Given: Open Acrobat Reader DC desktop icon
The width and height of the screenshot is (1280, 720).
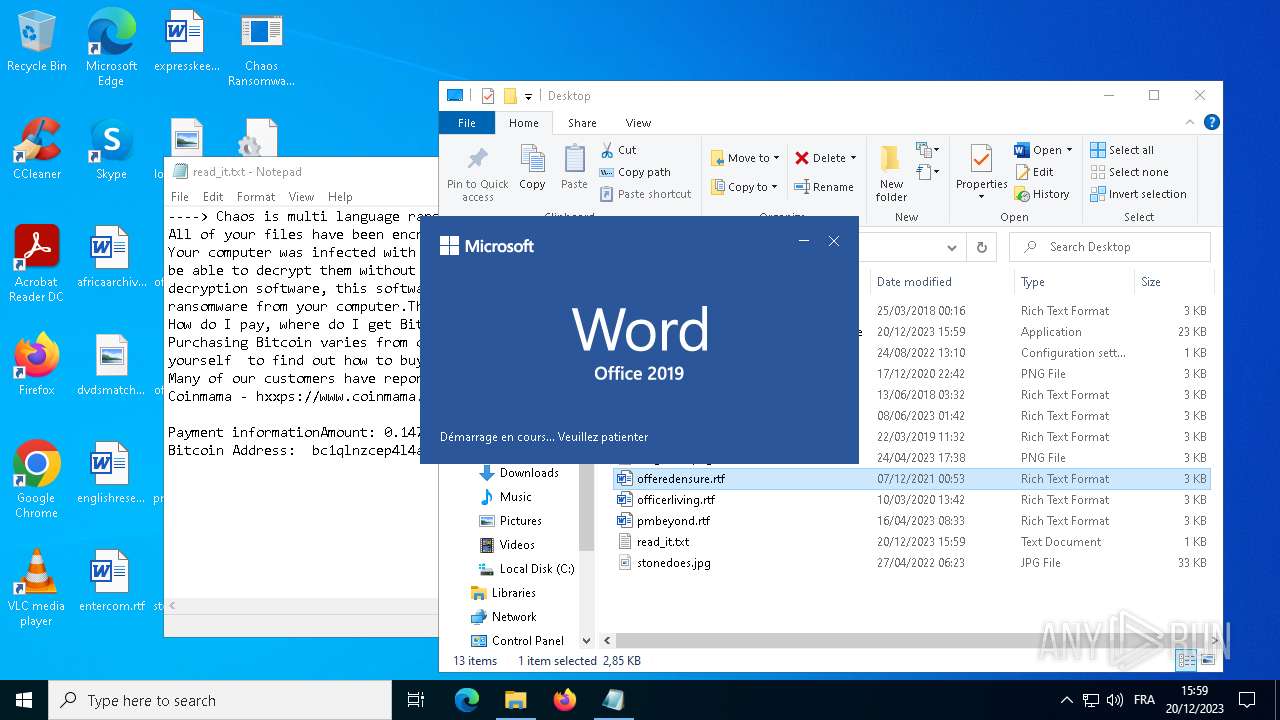Looking at the screenshot, I should point(37,265).
